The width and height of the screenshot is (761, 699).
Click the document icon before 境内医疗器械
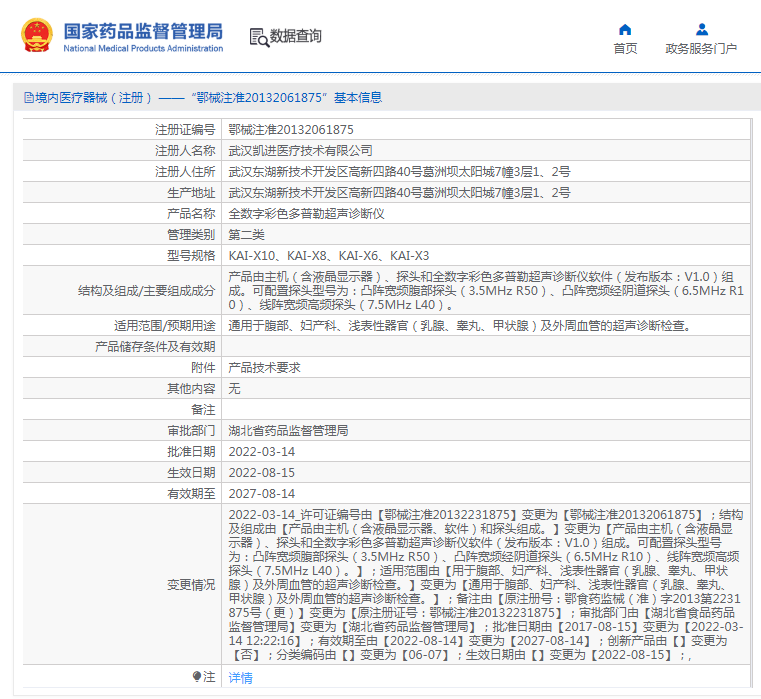pos(28,98)
